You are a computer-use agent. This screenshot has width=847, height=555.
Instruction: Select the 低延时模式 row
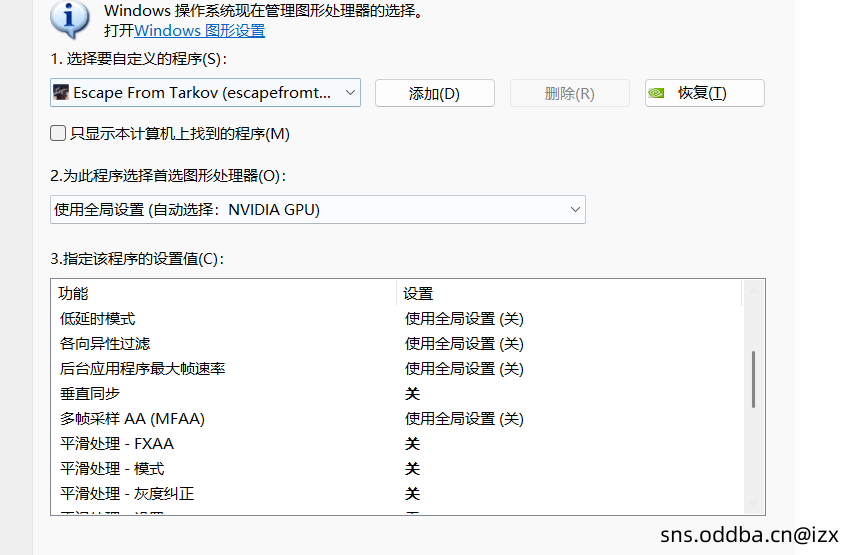click(x=396, y=319)
